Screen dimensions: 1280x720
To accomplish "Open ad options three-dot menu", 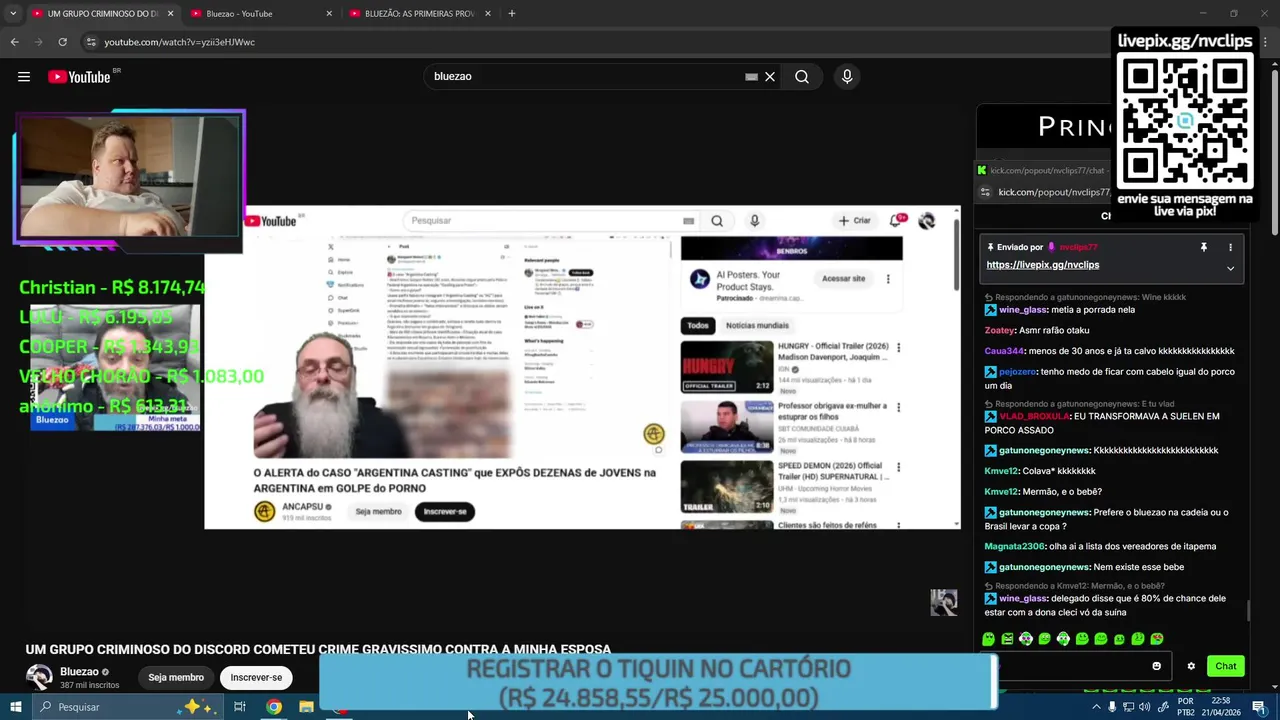I will point(888,279).
